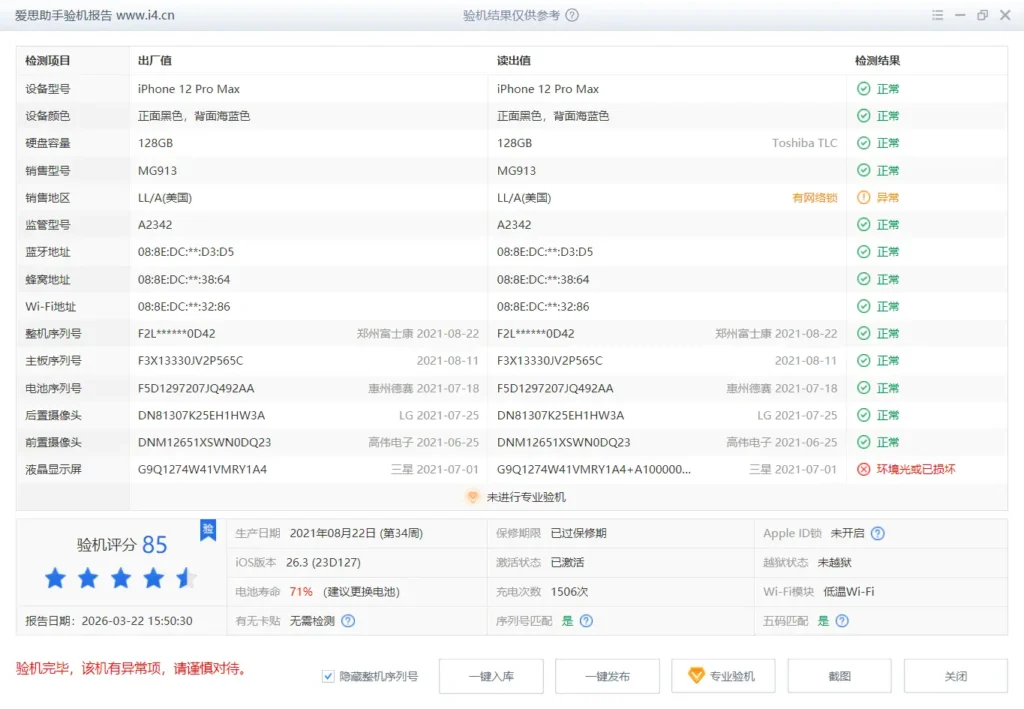Image resolution: width=1024 pixels, height=709 pixels.
Task: Click the 液晶显示屏 red error icon
Action: click(863, 469)
